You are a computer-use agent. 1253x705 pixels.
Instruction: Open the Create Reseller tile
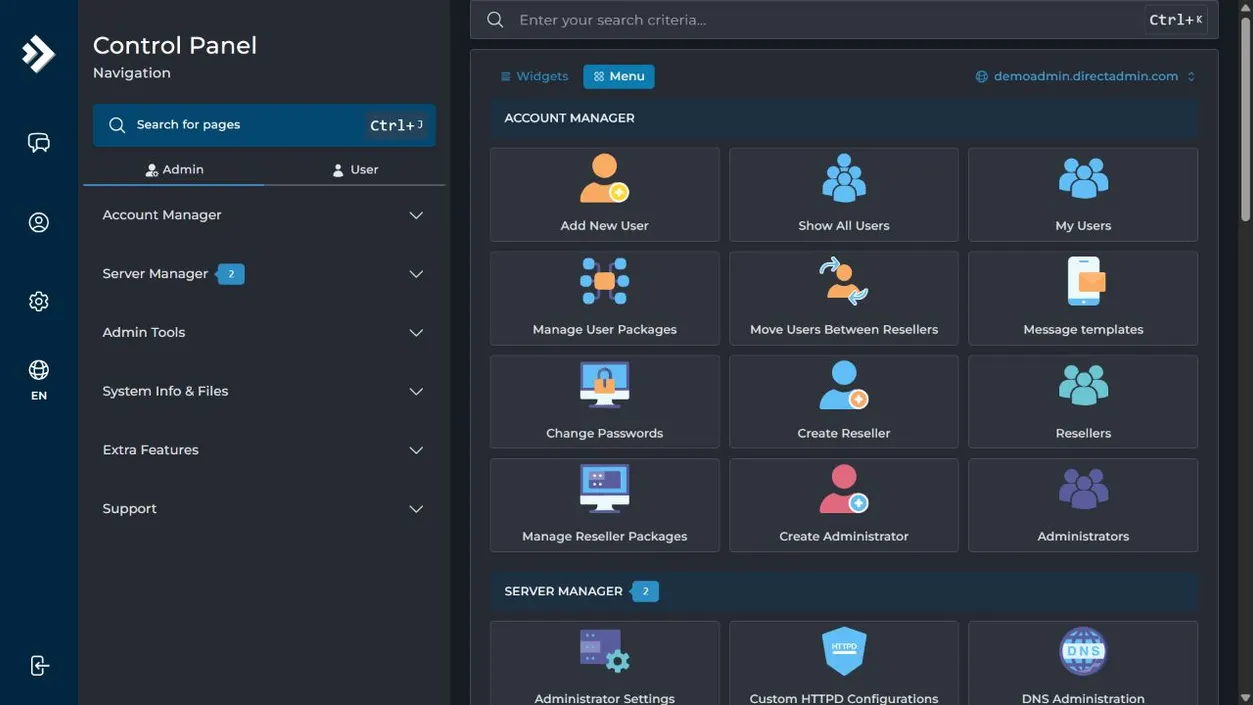point(844,402)
